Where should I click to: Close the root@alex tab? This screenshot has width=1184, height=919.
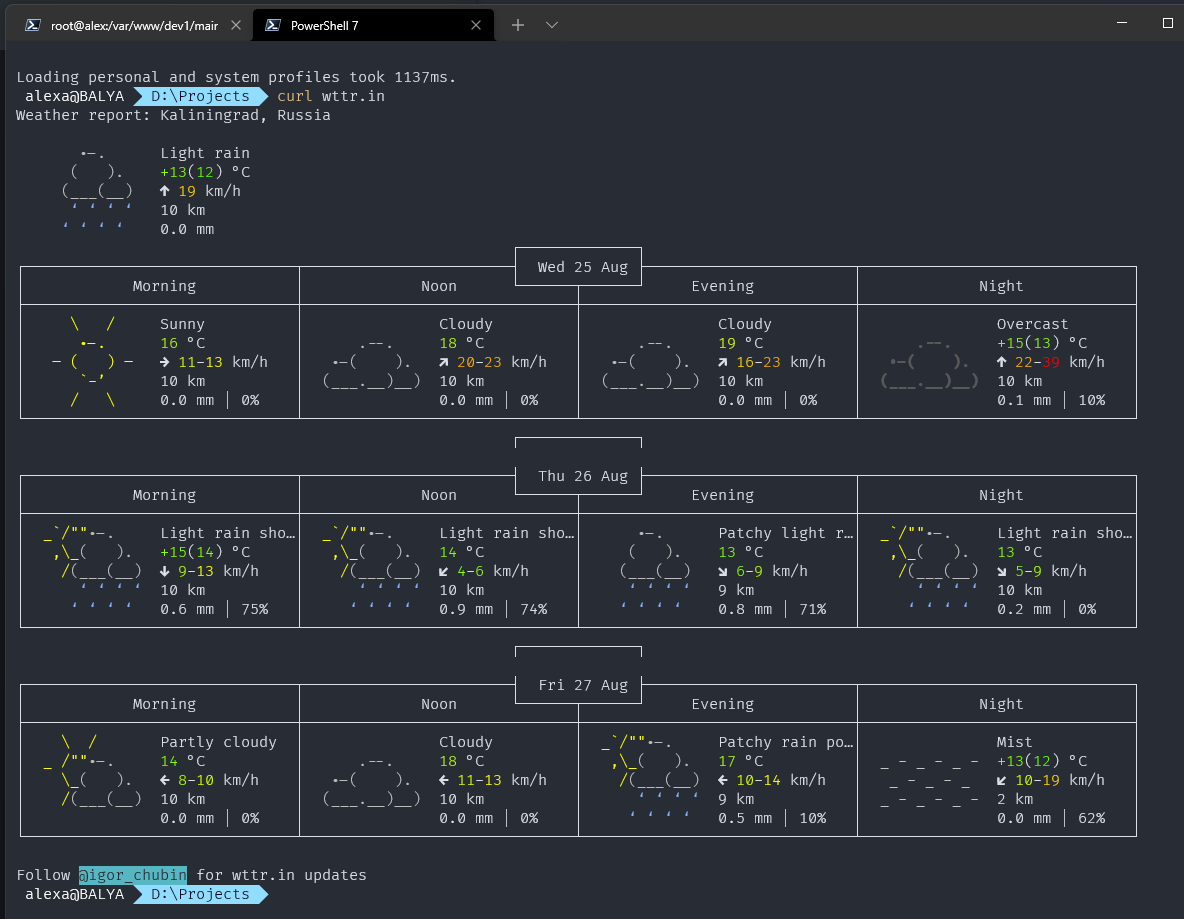(236, 26)
